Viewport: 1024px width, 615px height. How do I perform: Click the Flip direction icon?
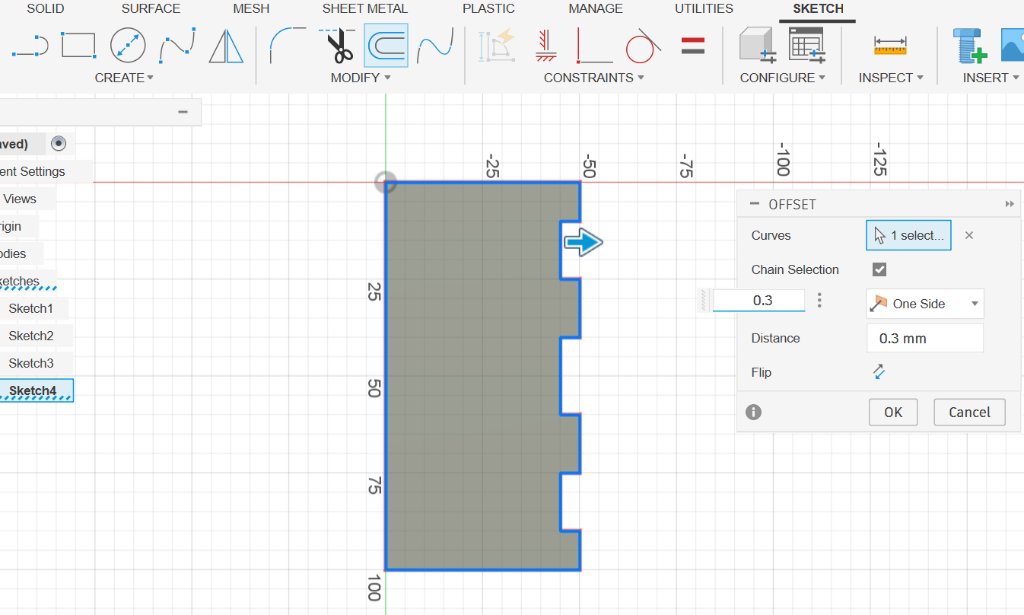coord(878,372)
